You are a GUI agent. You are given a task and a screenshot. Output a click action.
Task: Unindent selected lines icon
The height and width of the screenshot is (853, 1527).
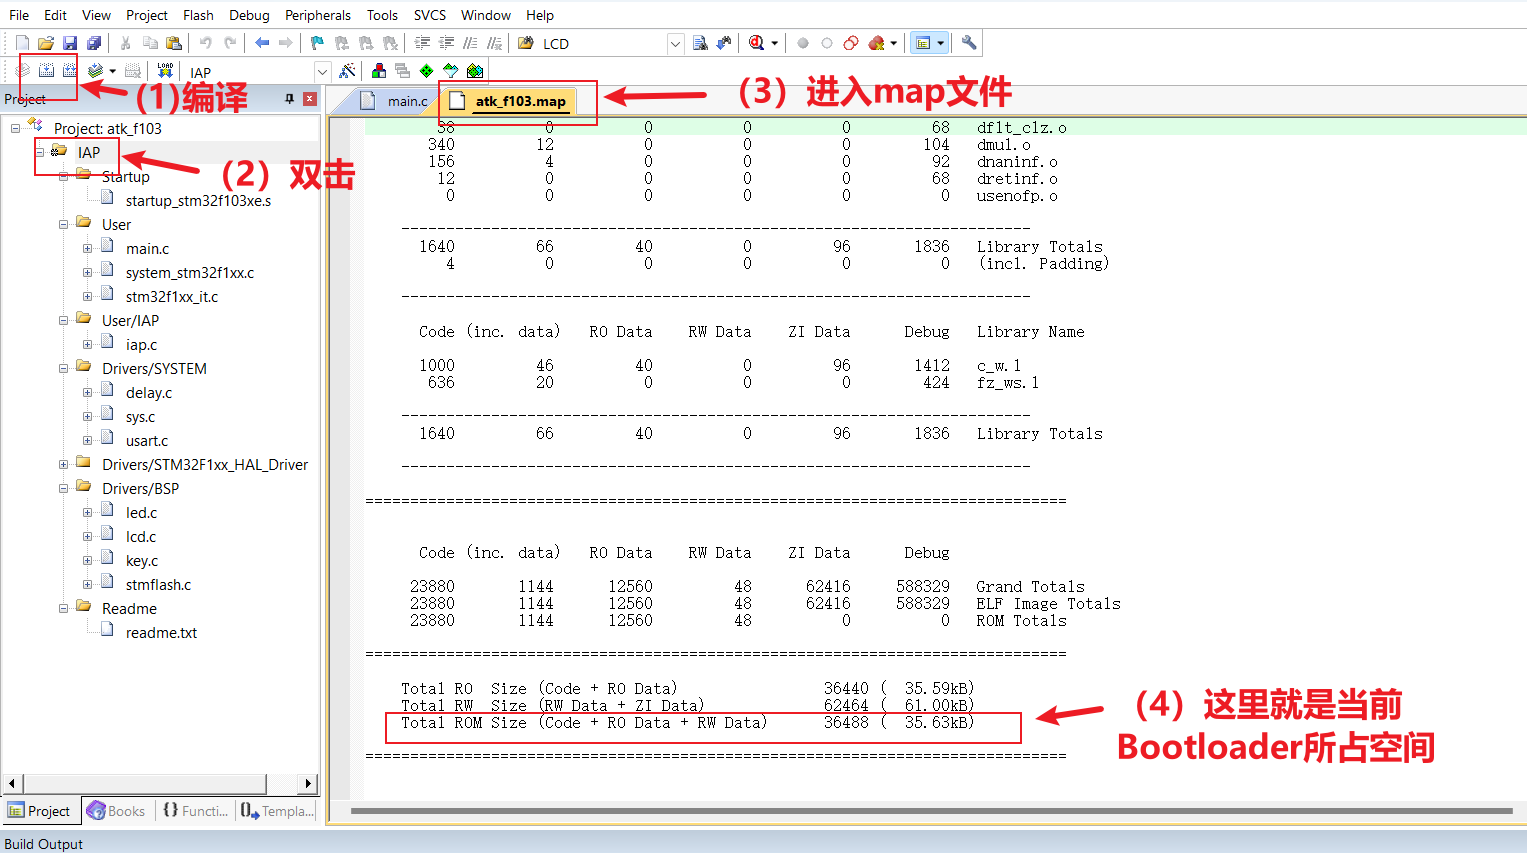(x=446, y=43)
